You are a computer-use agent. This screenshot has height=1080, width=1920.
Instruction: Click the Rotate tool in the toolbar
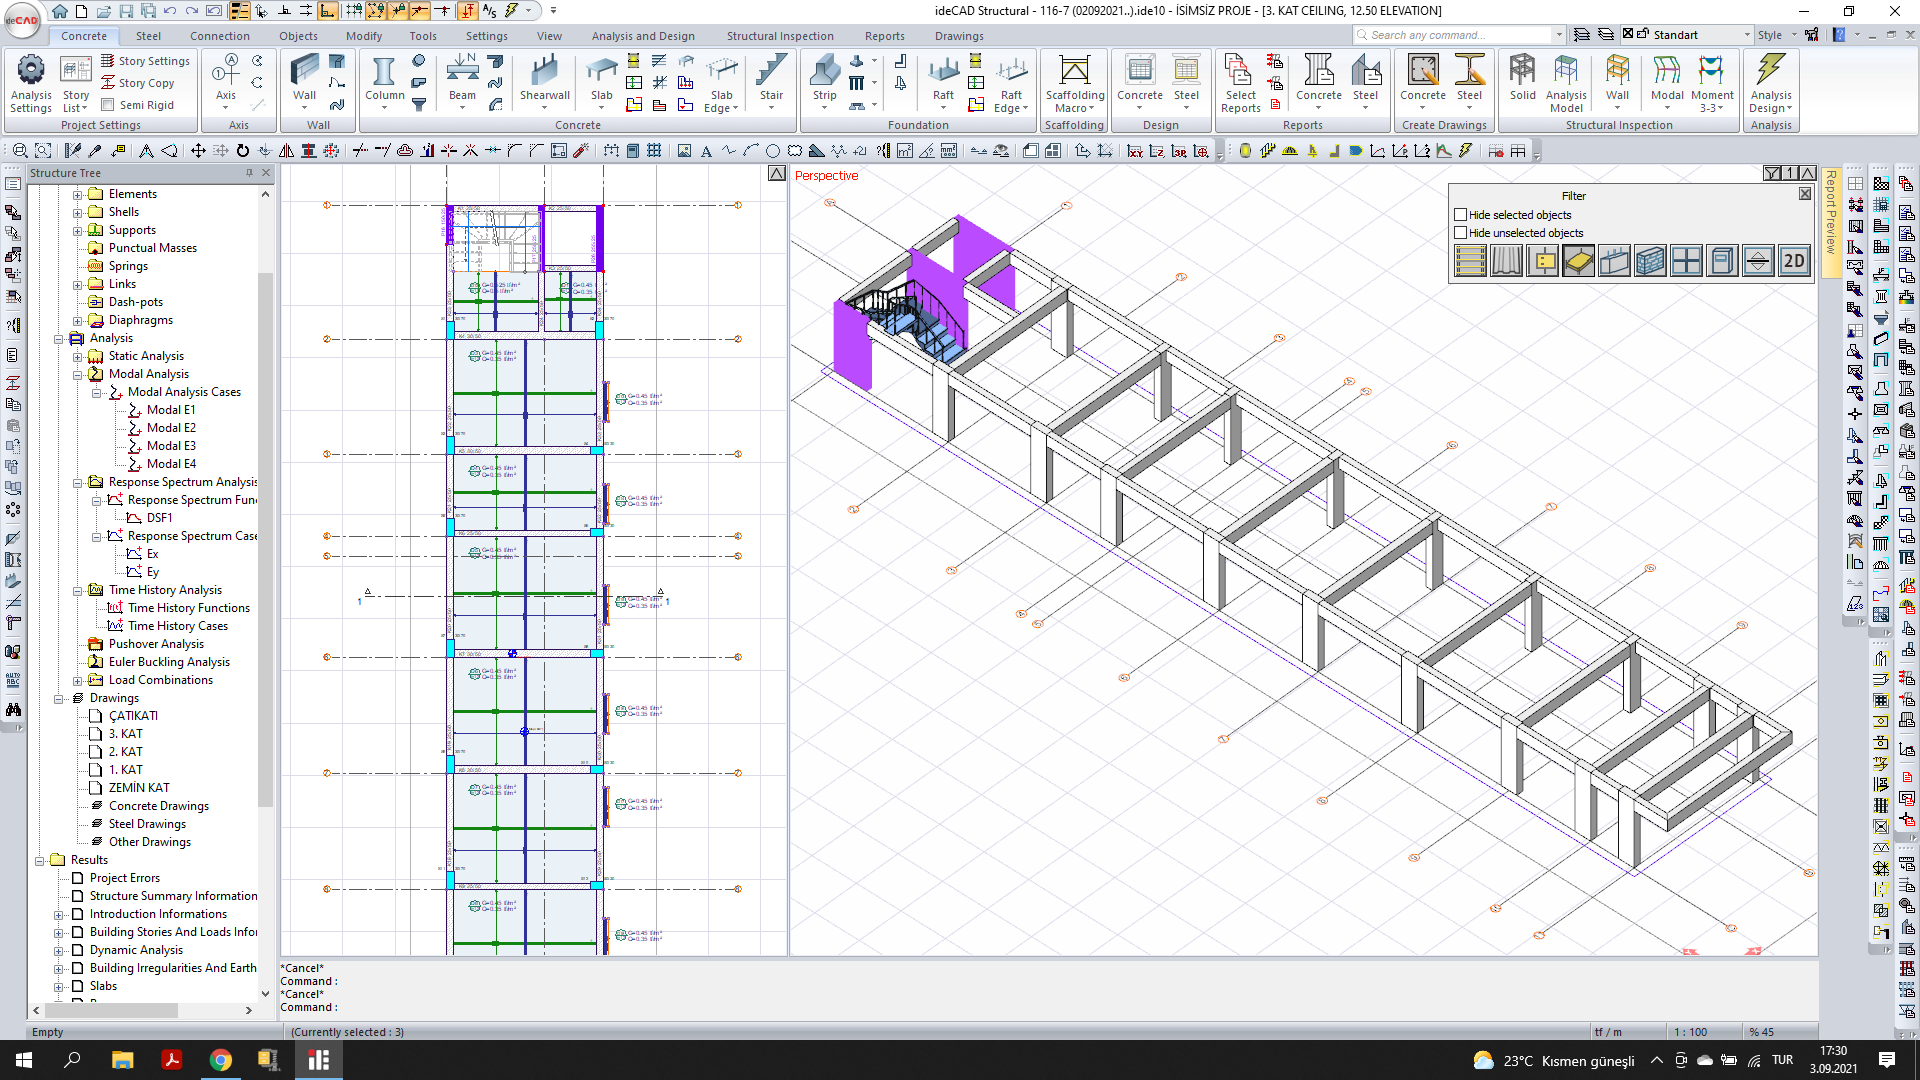click(x=242, y=151)
